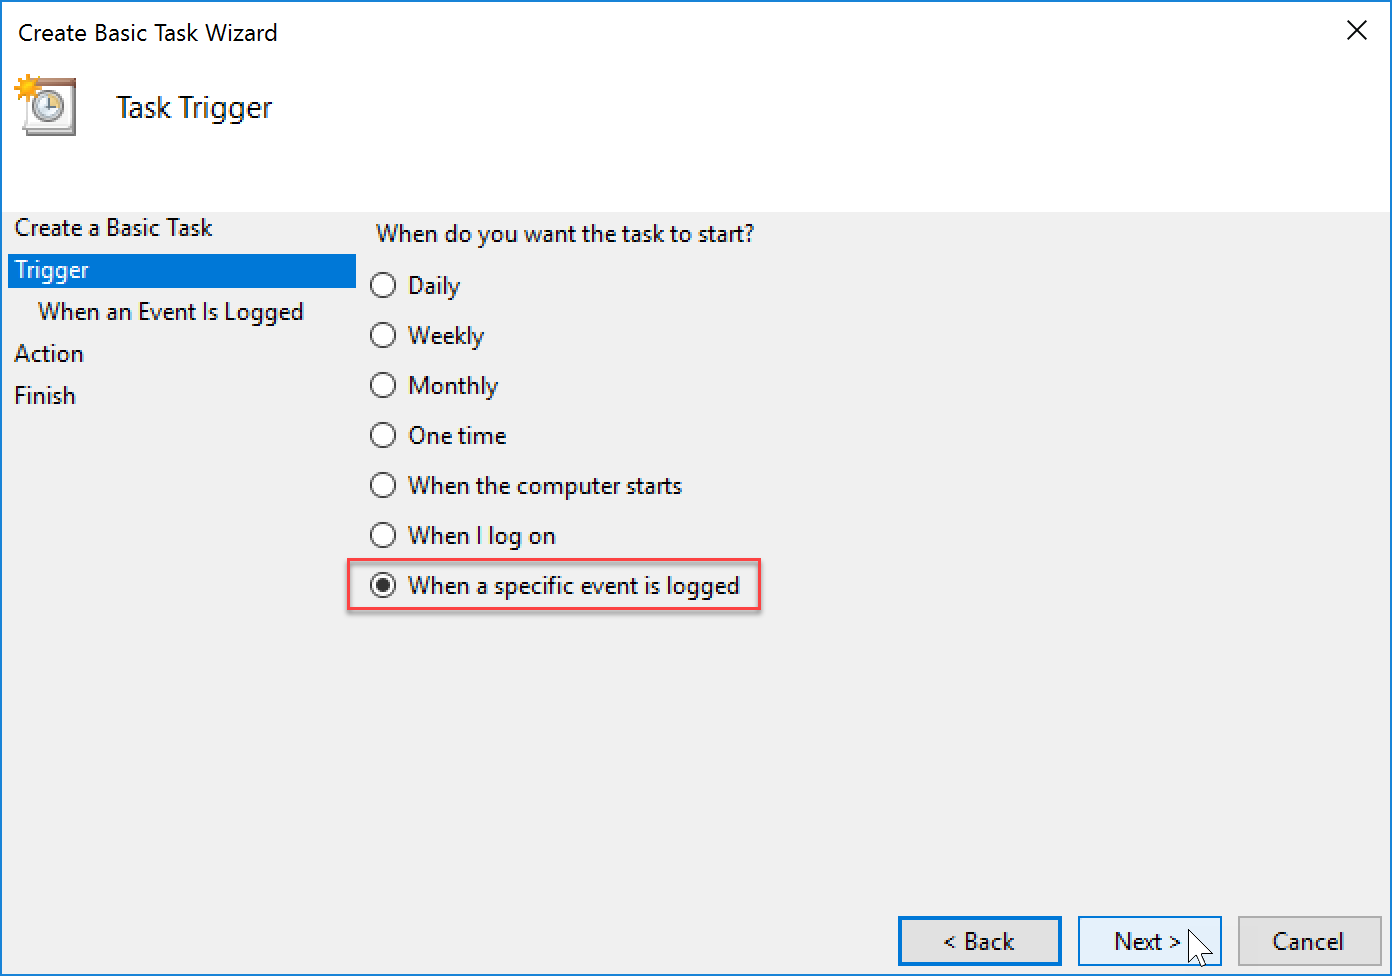Open the Create a Basic Task step
Image resolution: width=1392 pixels, height=976 pixels.
click(x=113, y=228)
